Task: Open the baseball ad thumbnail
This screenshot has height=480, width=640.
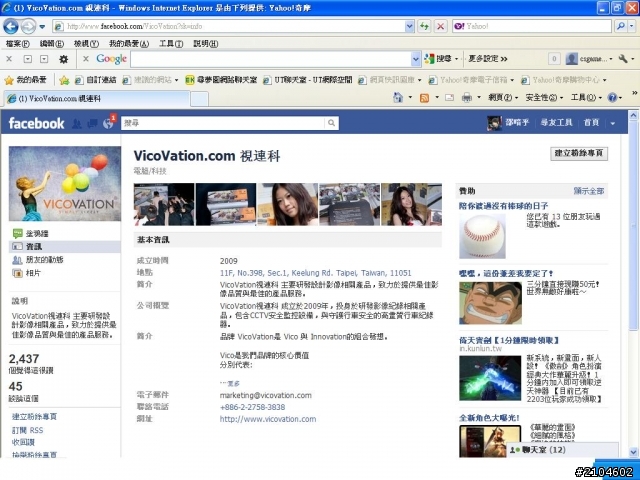Action: click(482, 236)
